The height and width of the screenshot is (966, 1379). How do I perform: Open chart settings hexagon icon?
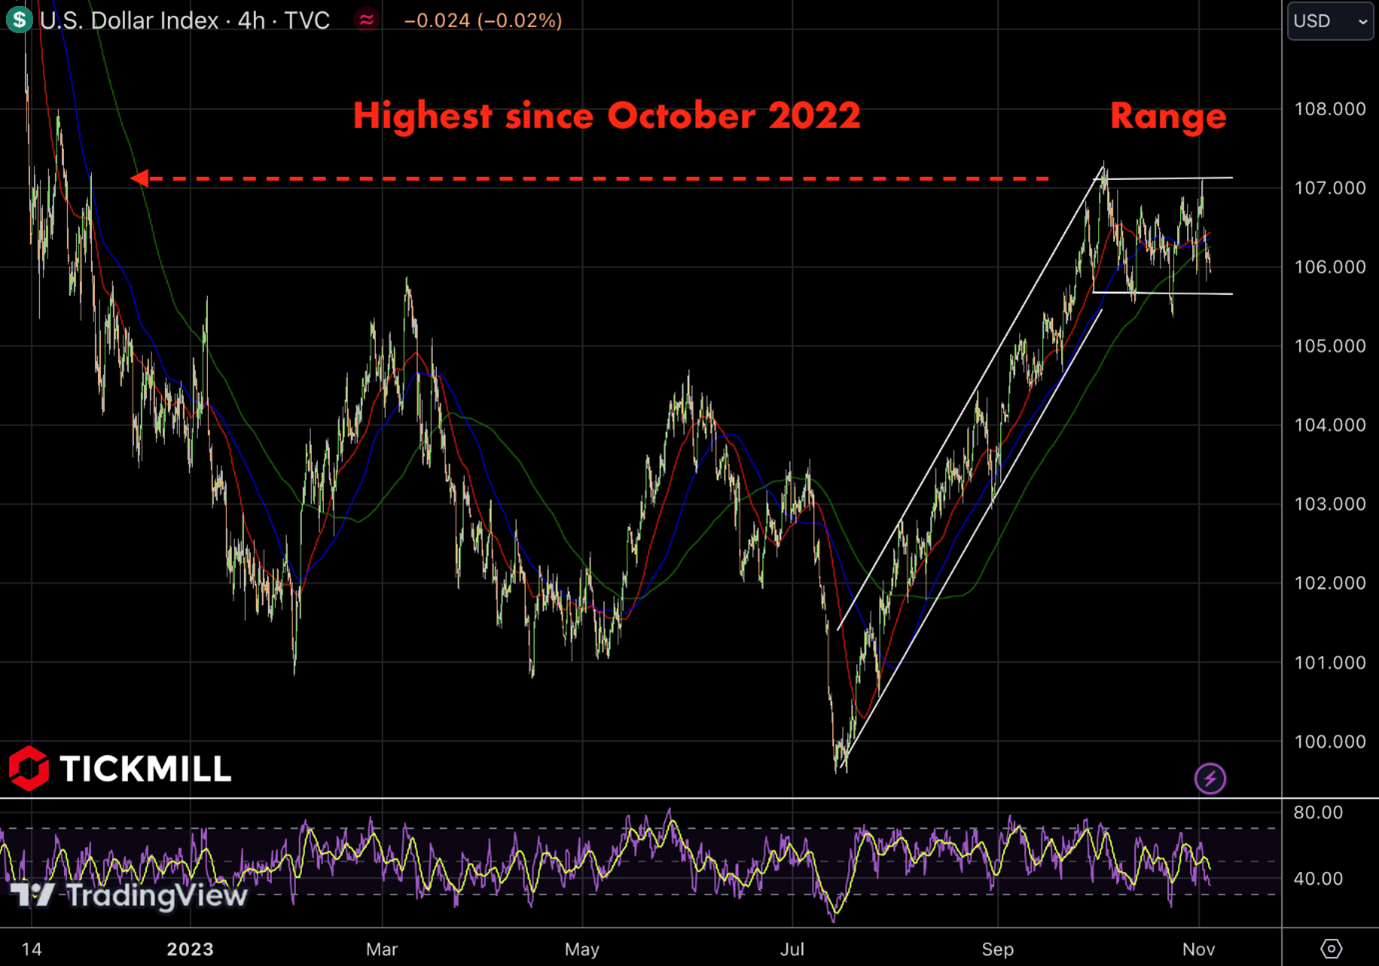(1331, 948)
